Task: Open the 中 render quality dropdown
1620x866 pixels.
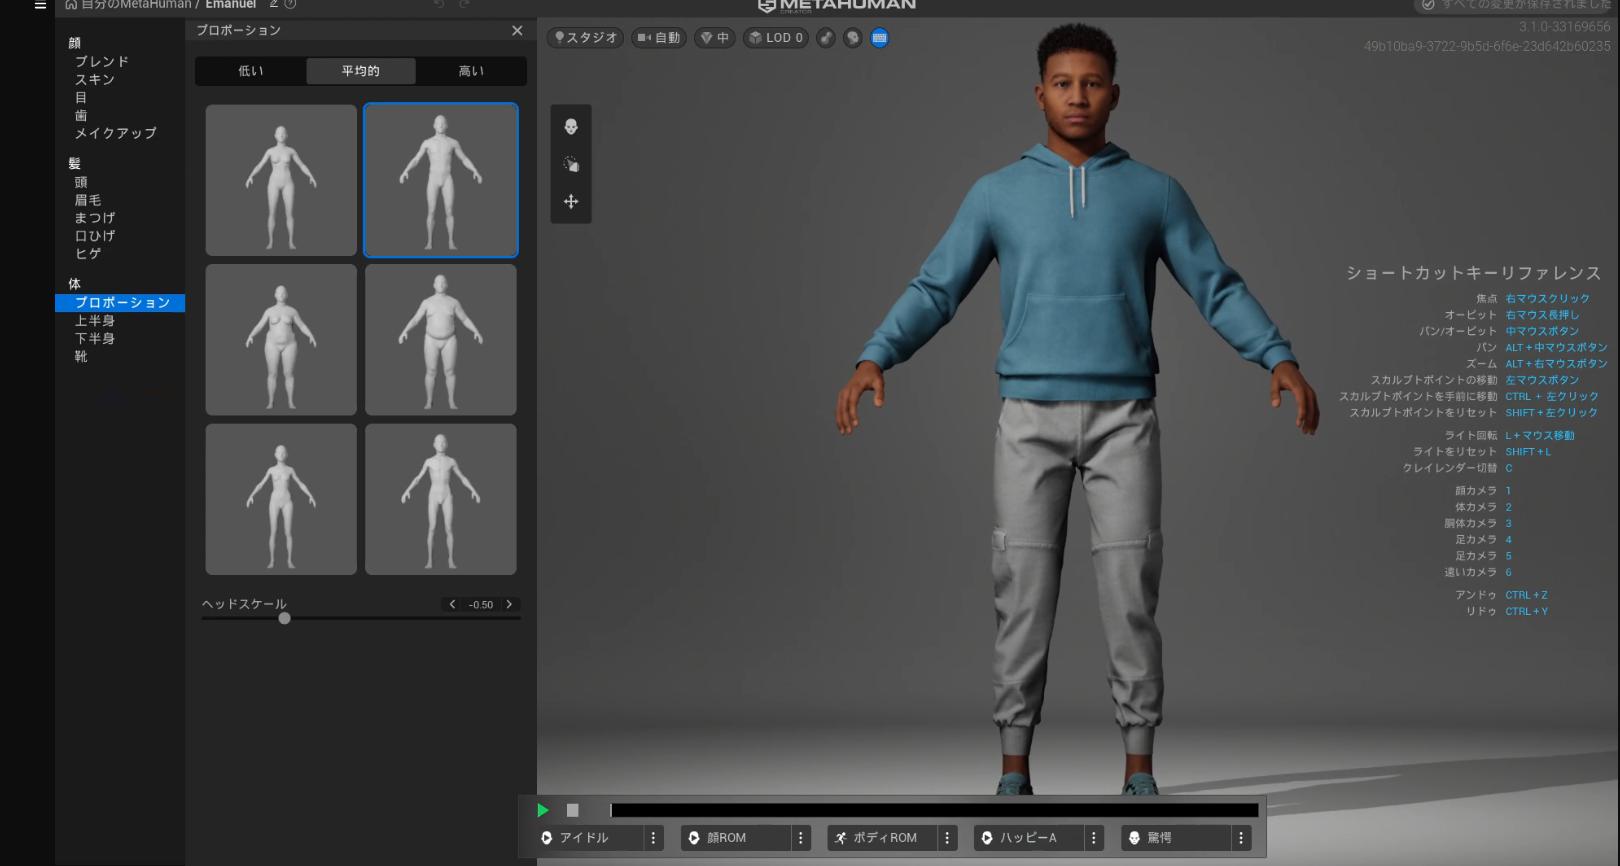Action: click(714, 38)
